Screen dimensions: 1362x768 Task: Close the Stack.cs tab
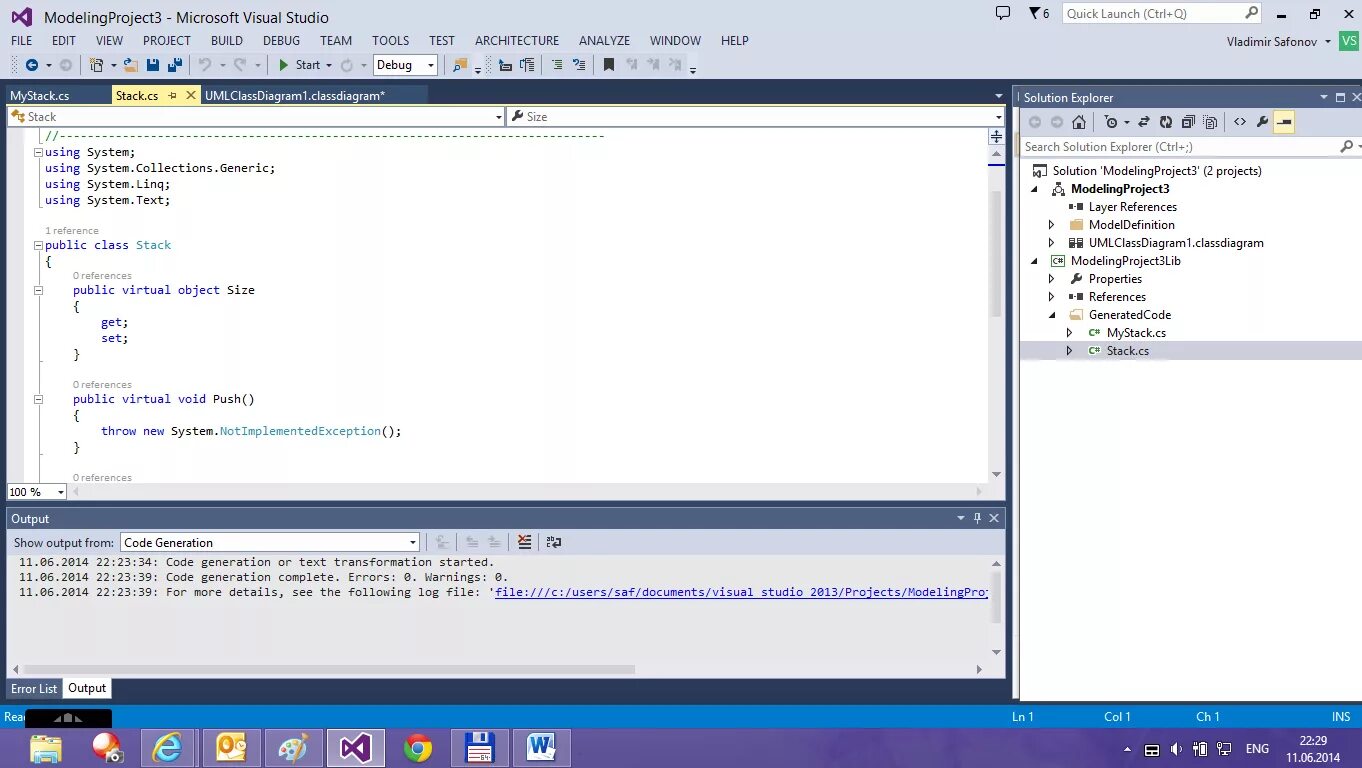pyautogui.click(x=190, y=96)
